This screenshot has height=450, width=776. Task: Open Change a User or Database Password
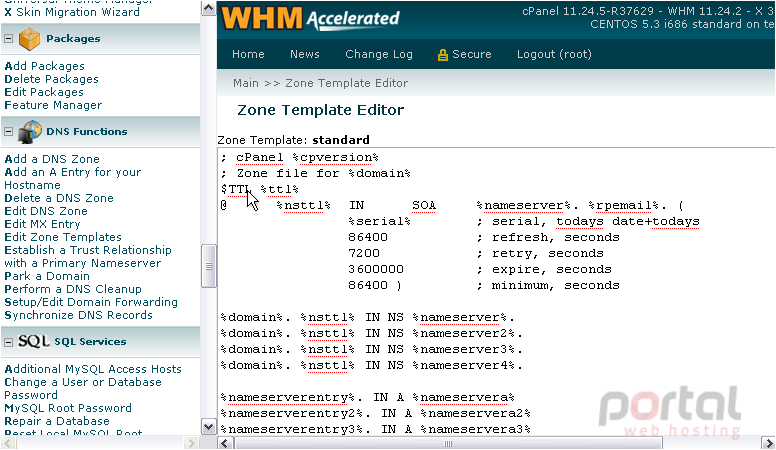(83, 389)
